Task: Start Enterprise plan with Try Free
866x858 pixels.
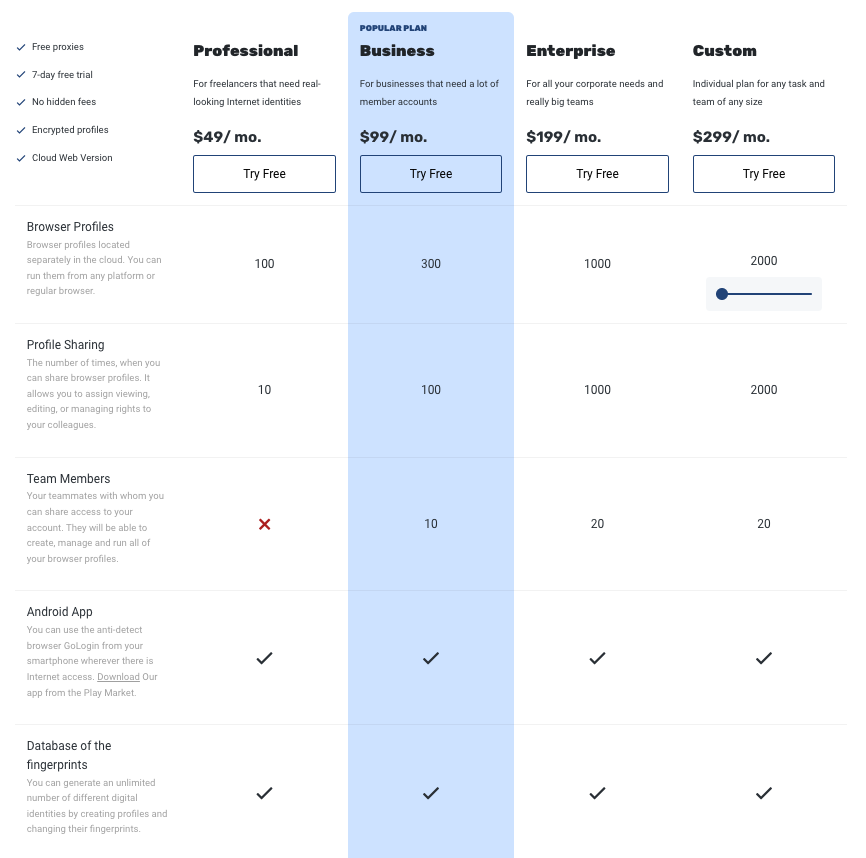Action: (x=597, y=174)
